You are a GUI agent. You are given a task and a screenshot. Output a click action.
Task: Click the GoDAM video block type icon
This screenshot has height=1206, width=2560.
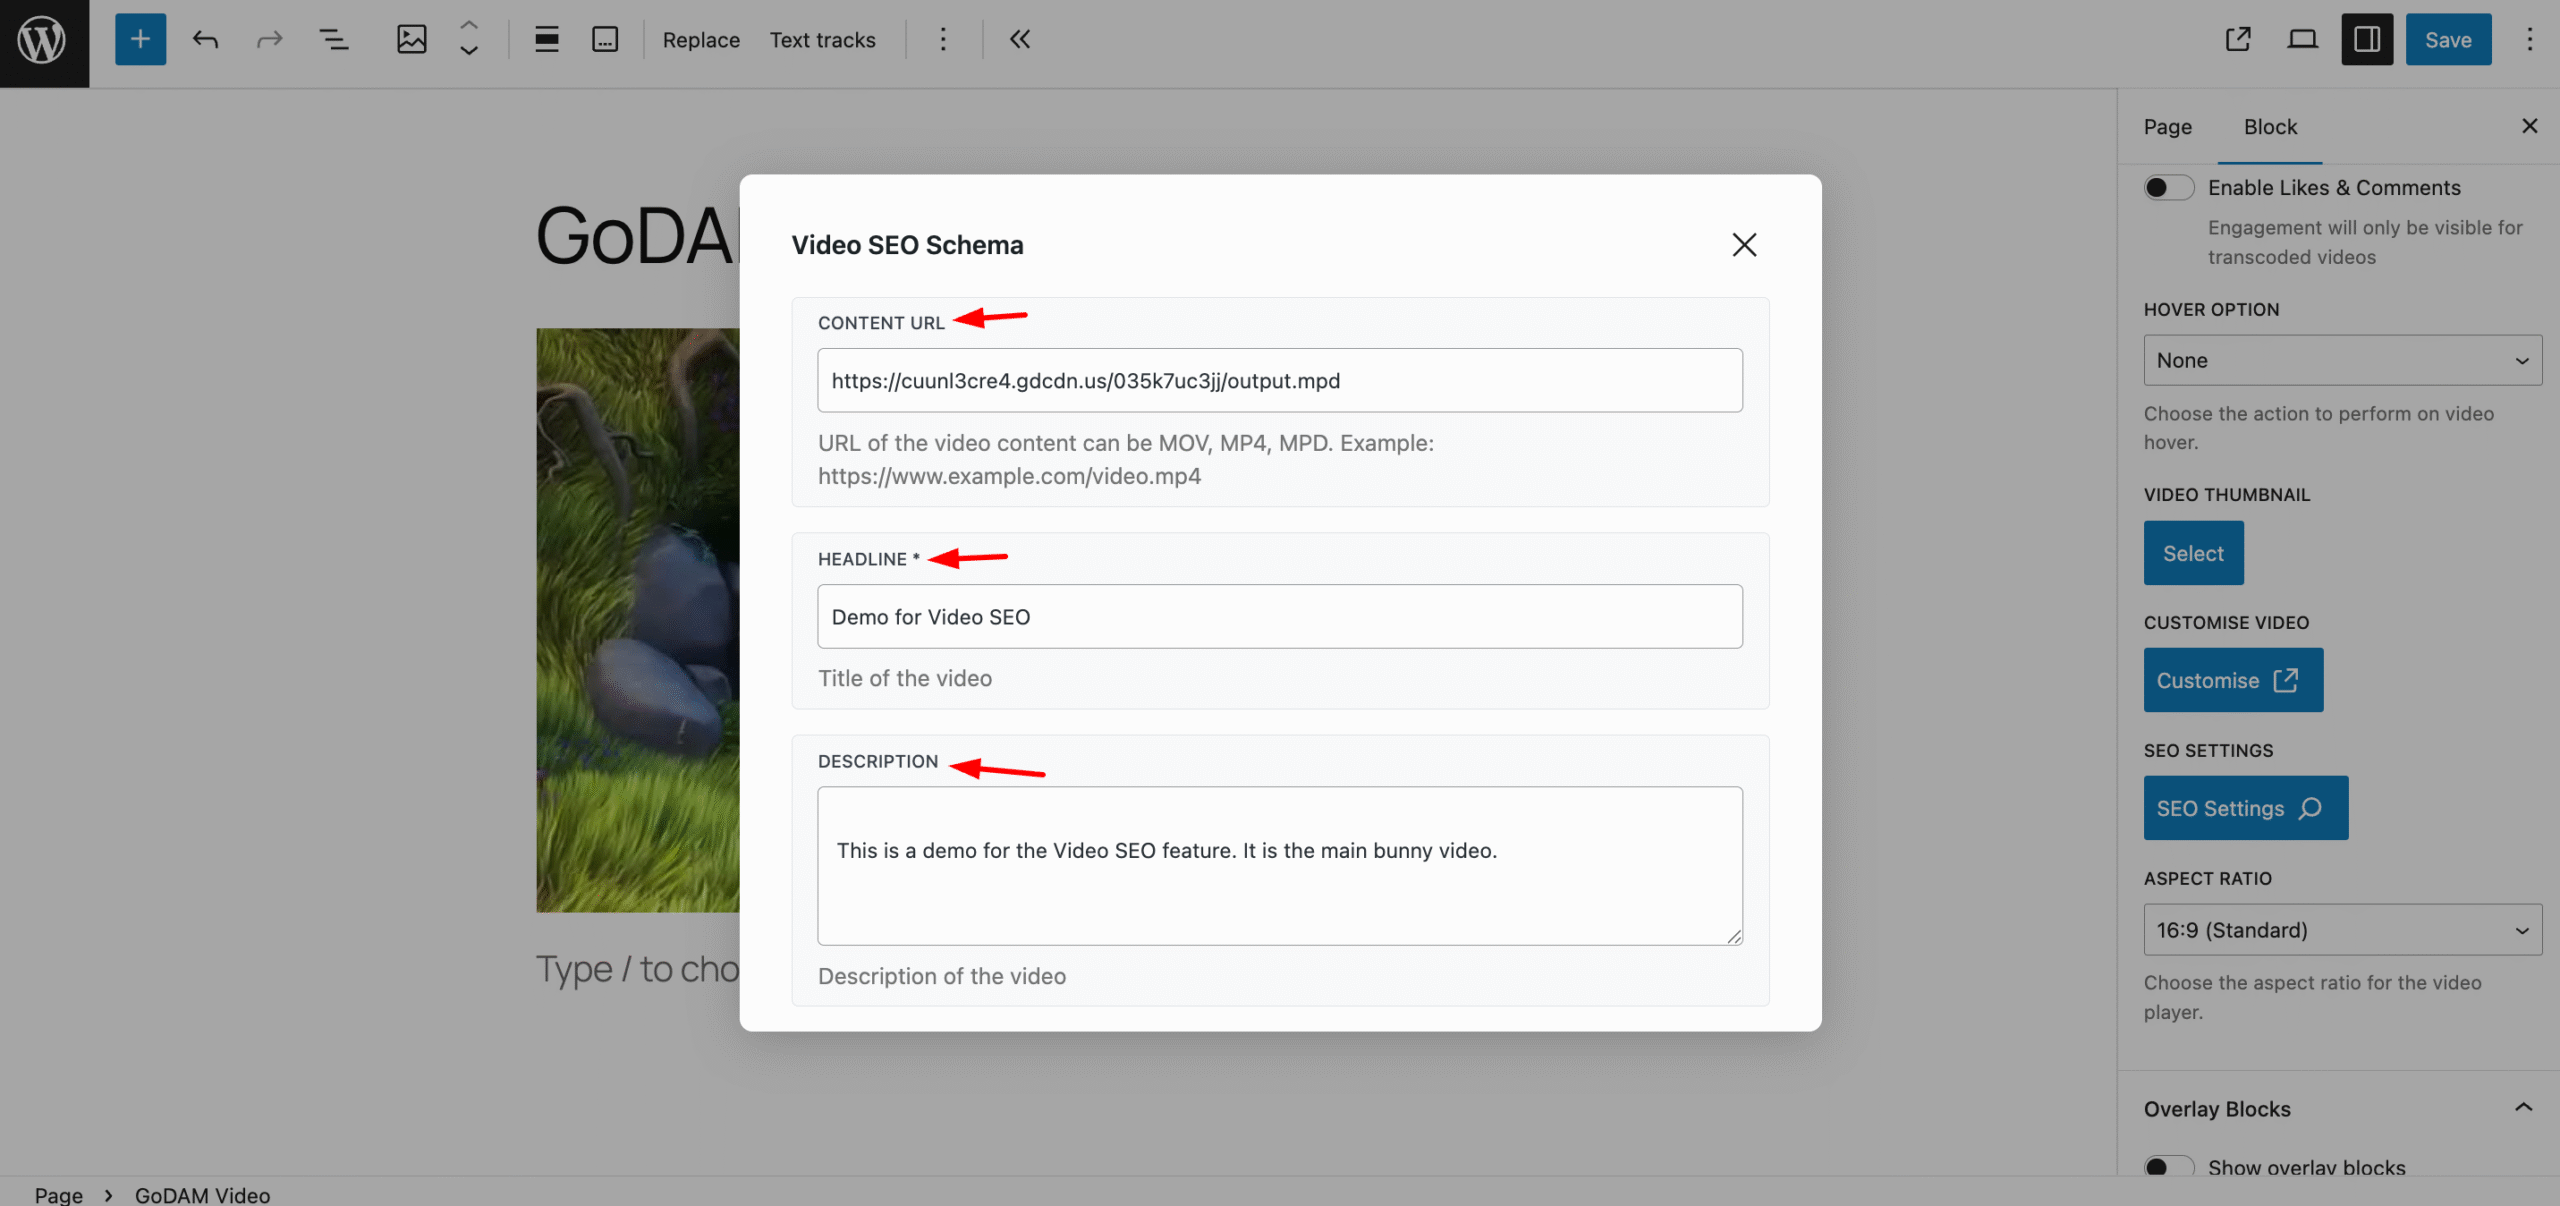tap(411, 40)
